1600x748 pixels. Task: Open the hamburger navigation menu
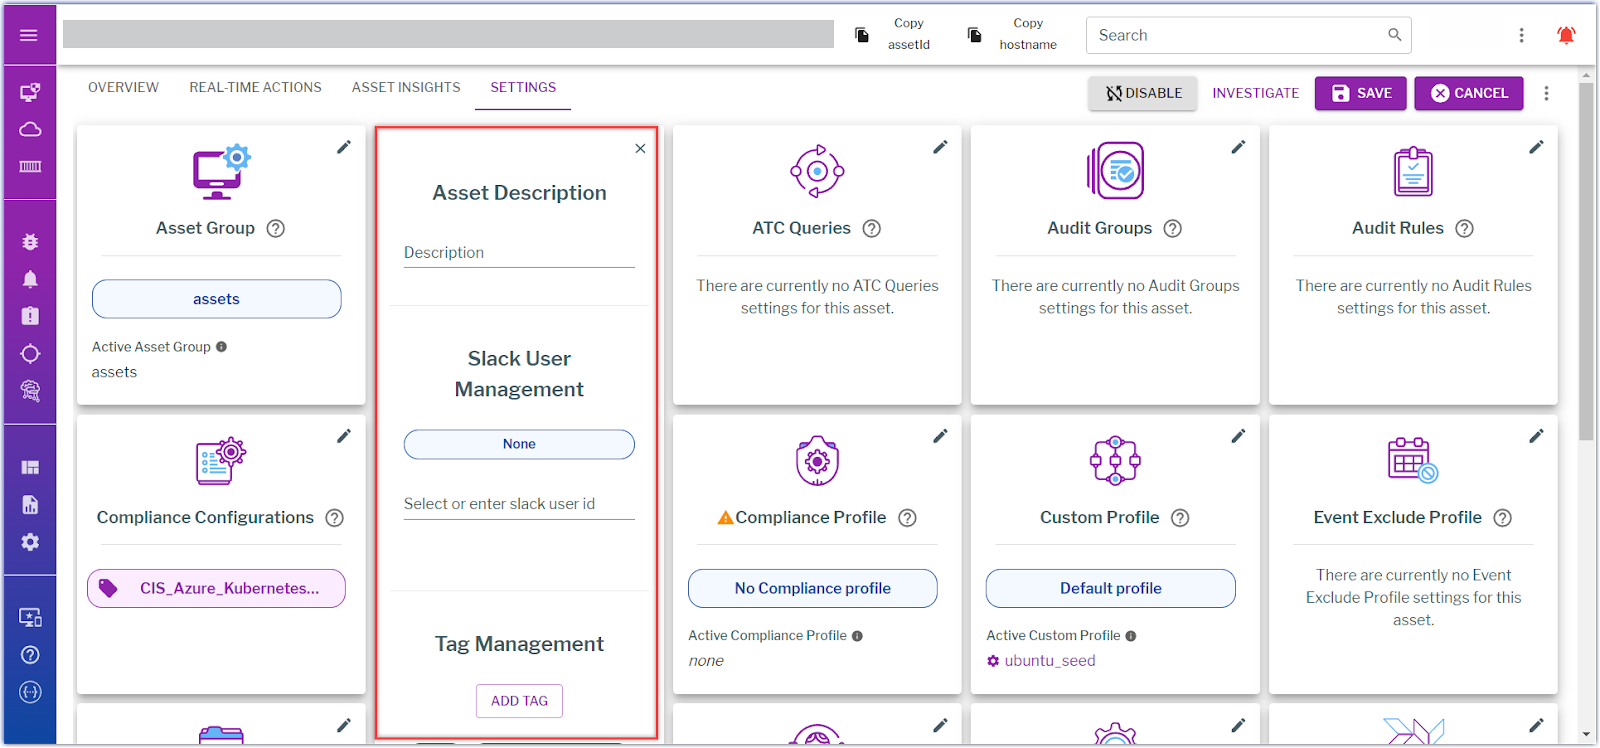tap(29, 35)
